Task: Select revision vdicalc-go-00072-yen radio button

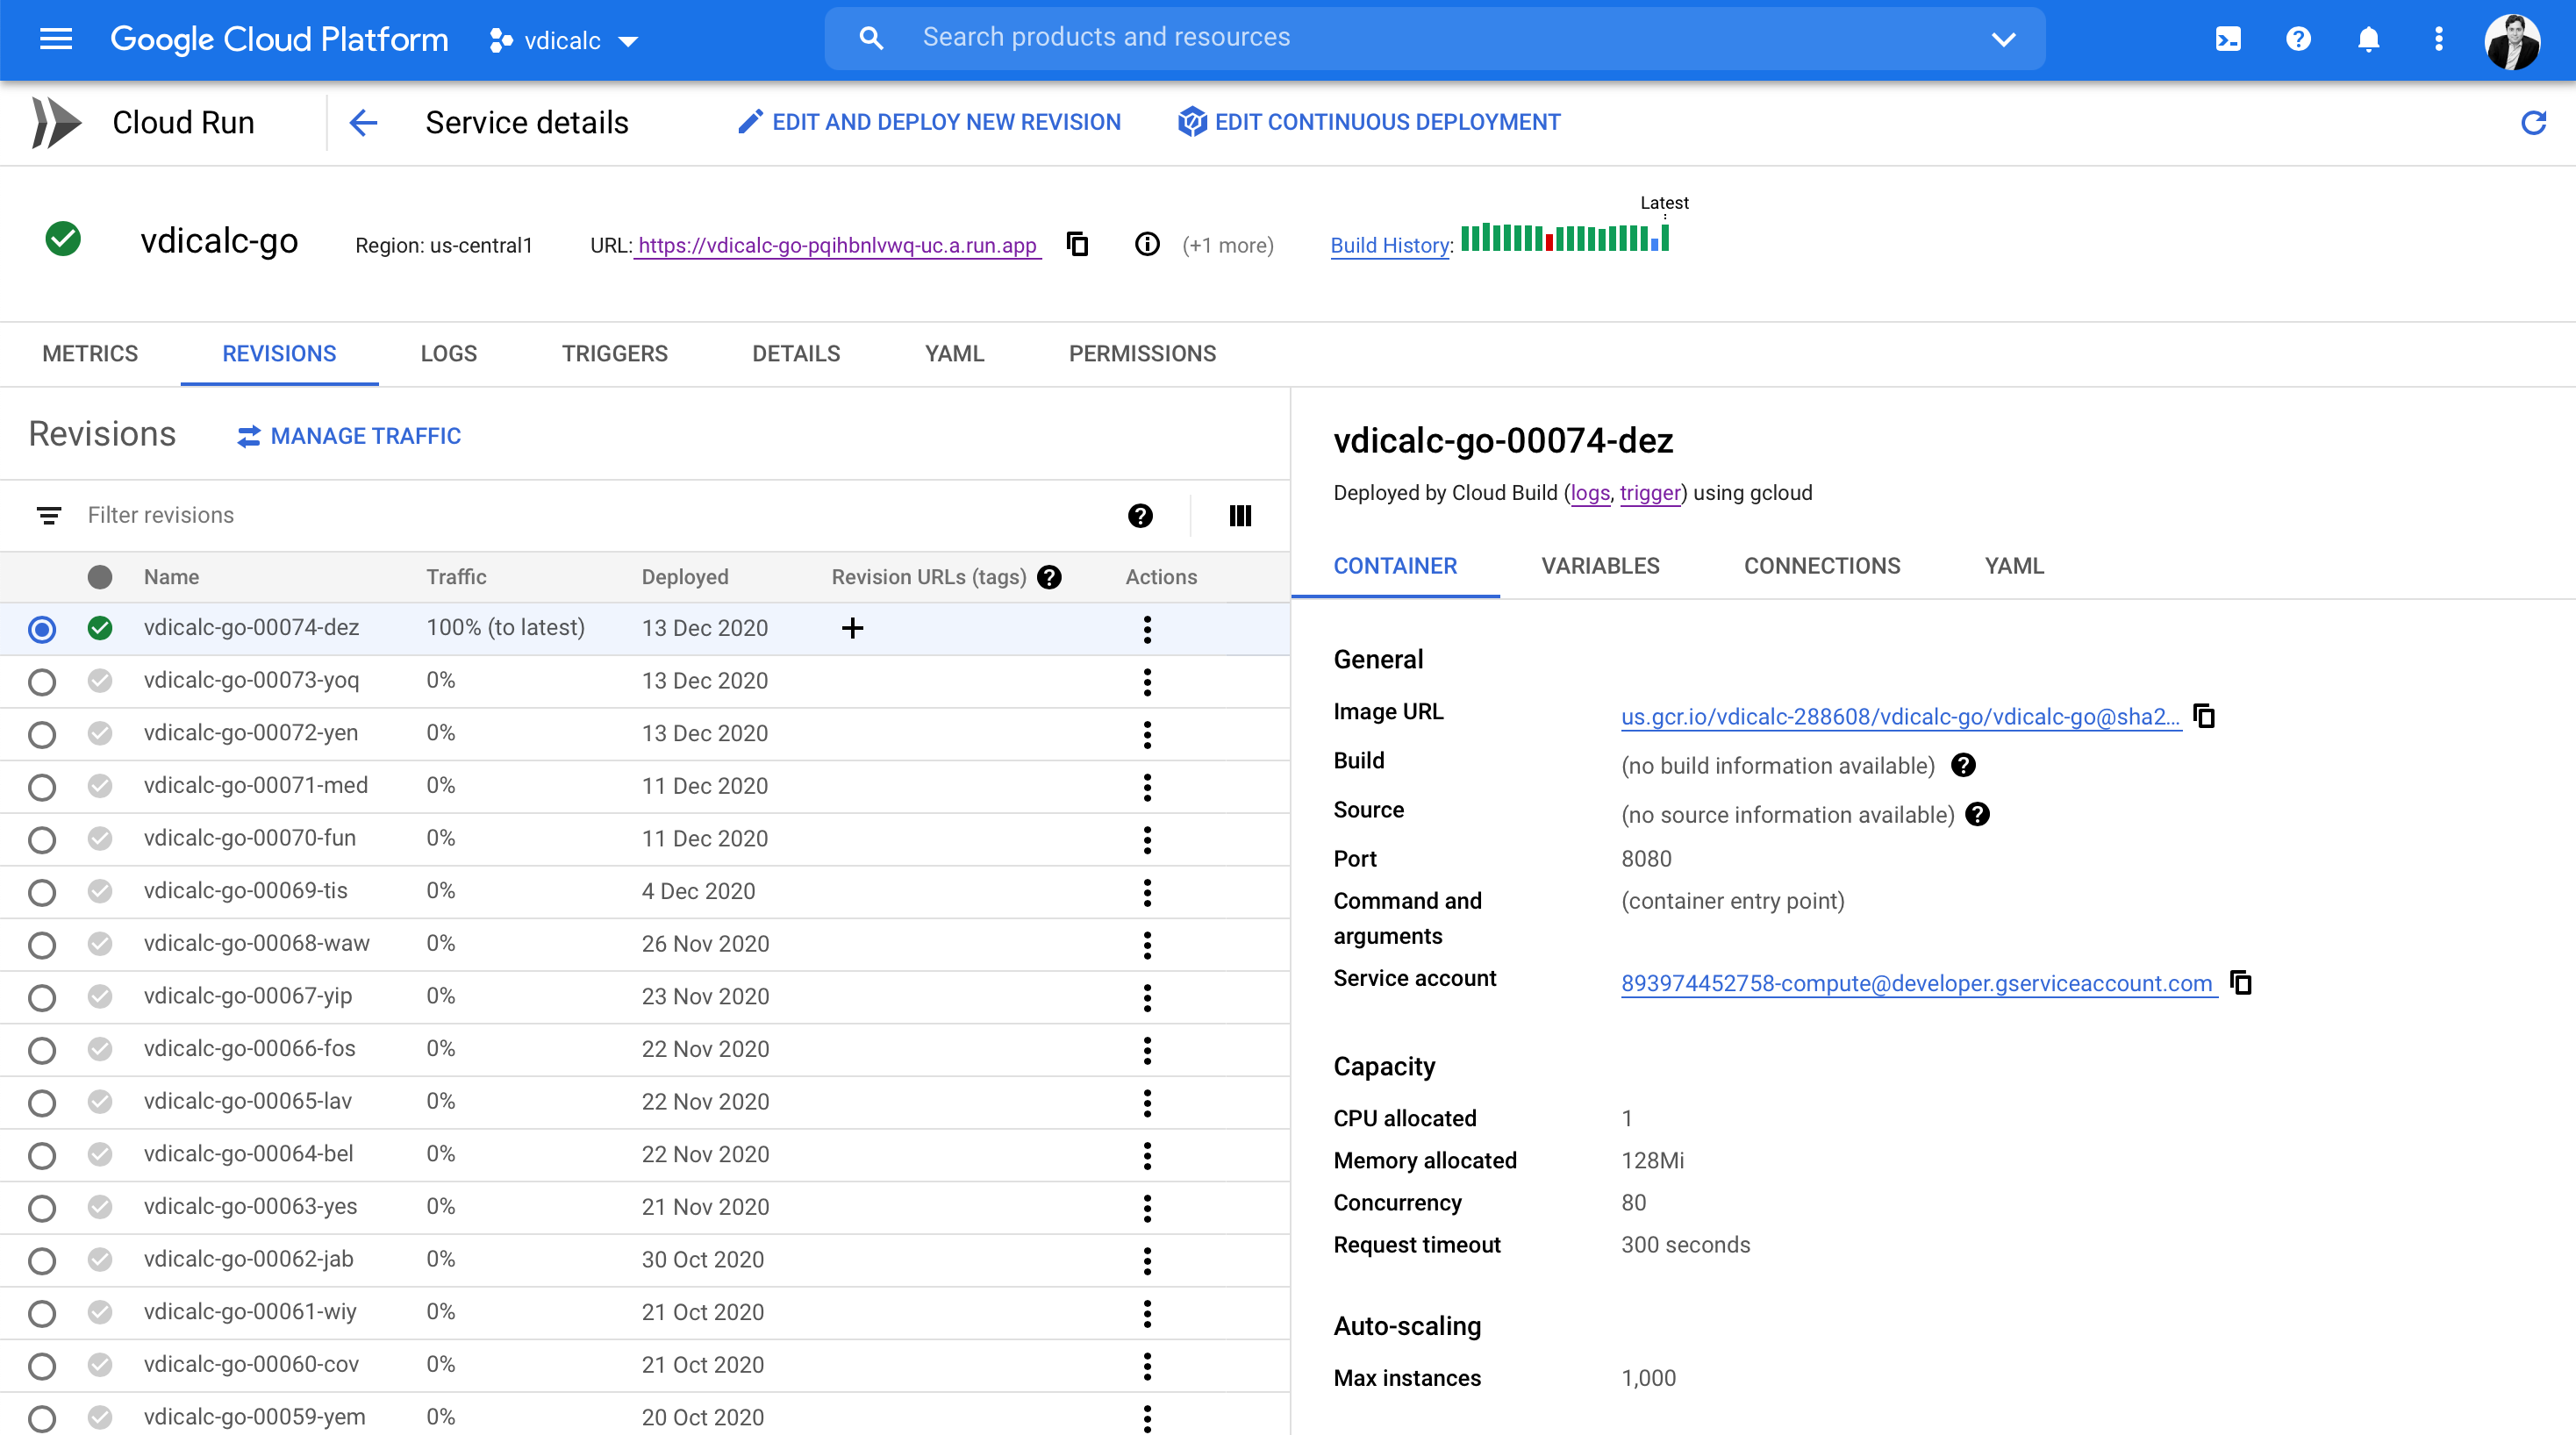Action: (42, 735)
